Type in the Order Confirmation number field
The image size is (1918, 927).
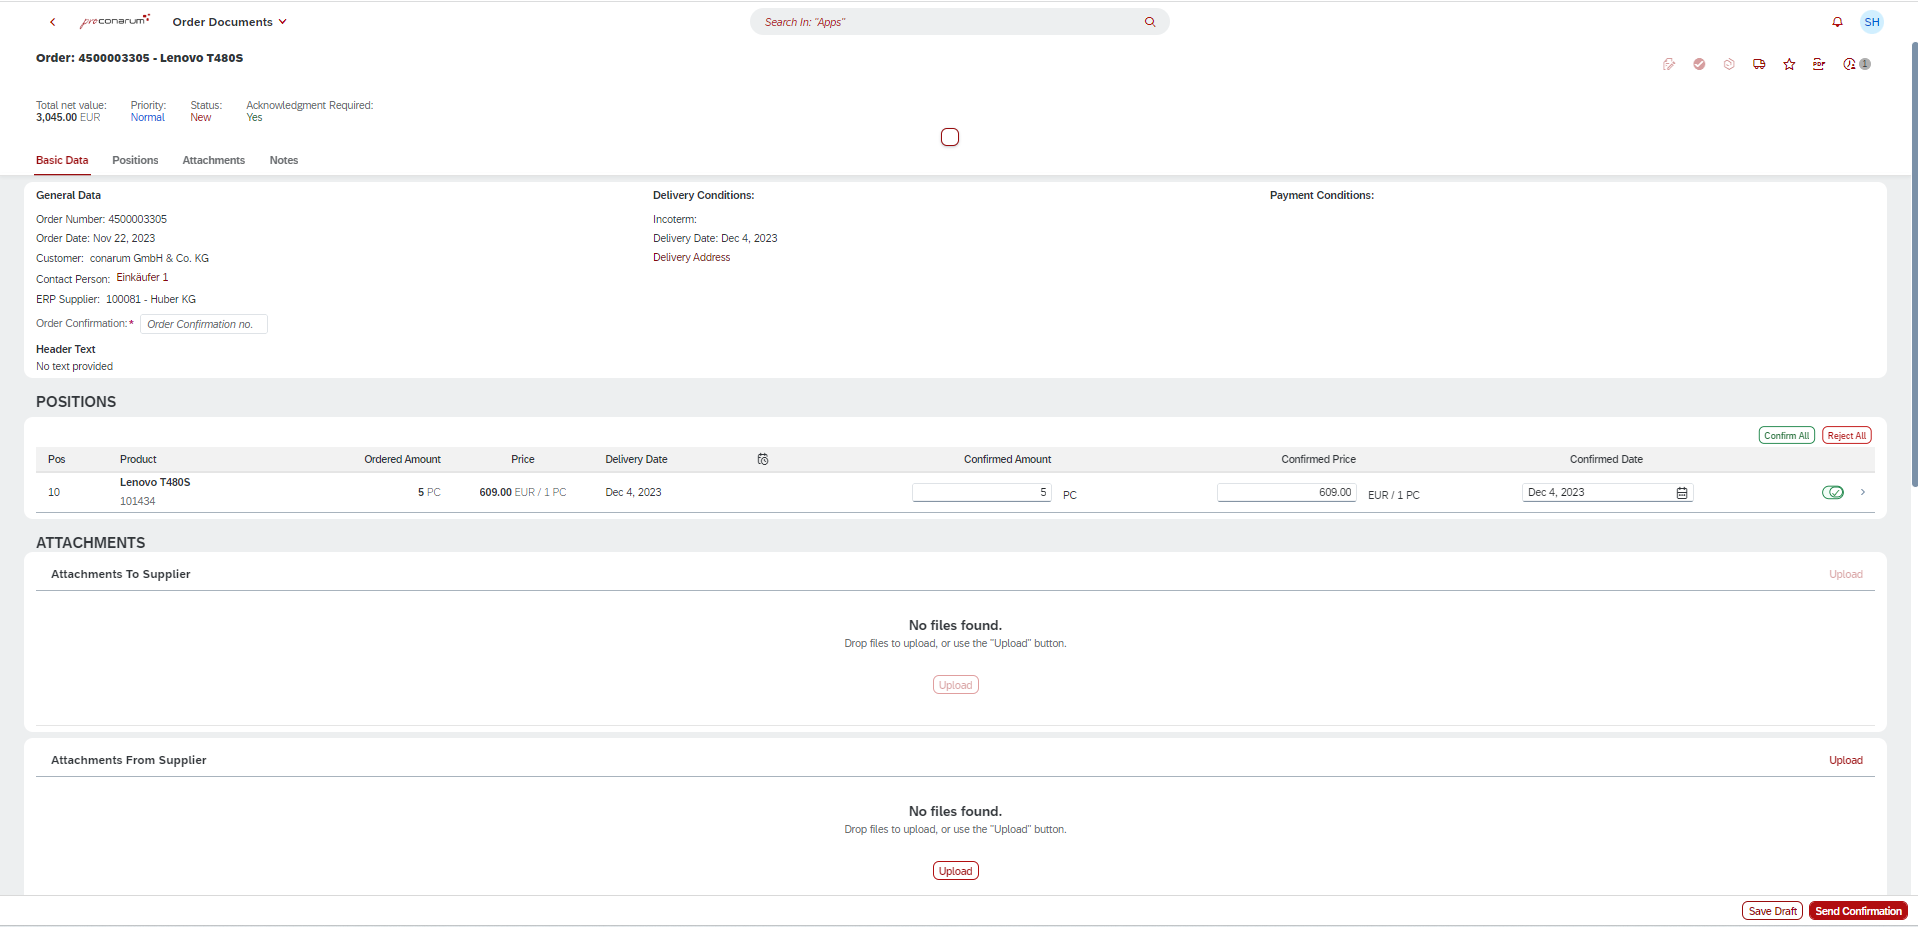203,323
